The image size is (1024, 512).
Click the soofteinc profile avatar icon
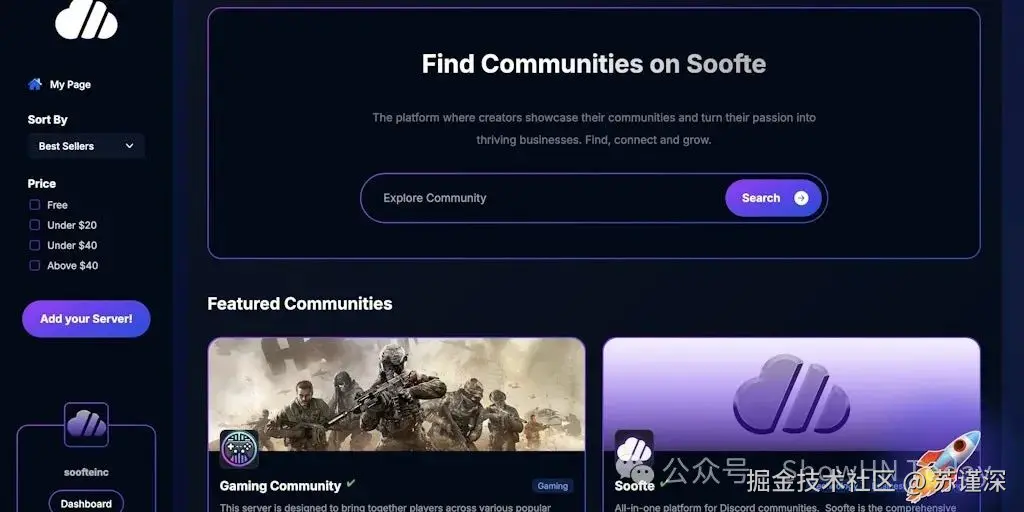[x=86, y=424]
